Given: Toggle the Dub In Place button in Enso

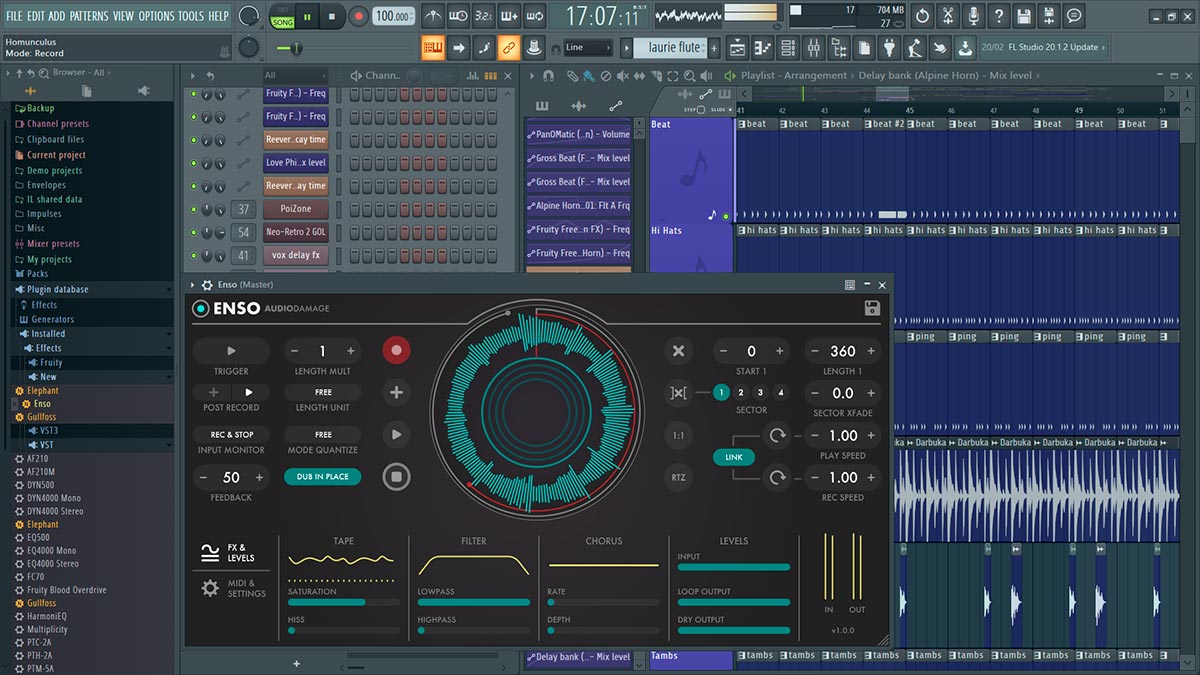Looking at the screenshot, I should pyautogui.click(x=323, y=477).
